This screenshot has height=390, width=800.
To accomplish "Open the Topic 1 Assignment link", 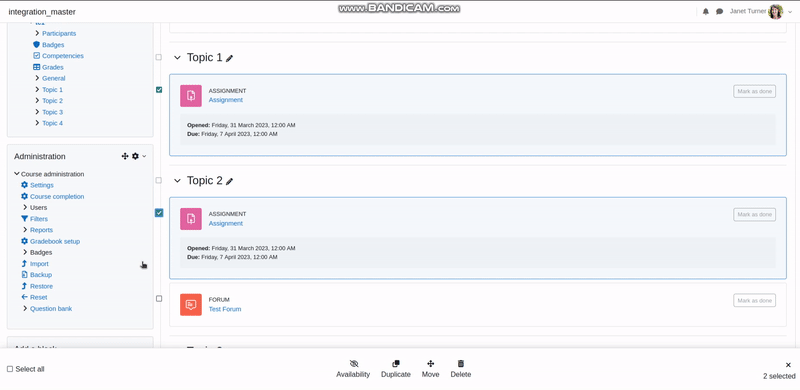I will tap(226, 100).
